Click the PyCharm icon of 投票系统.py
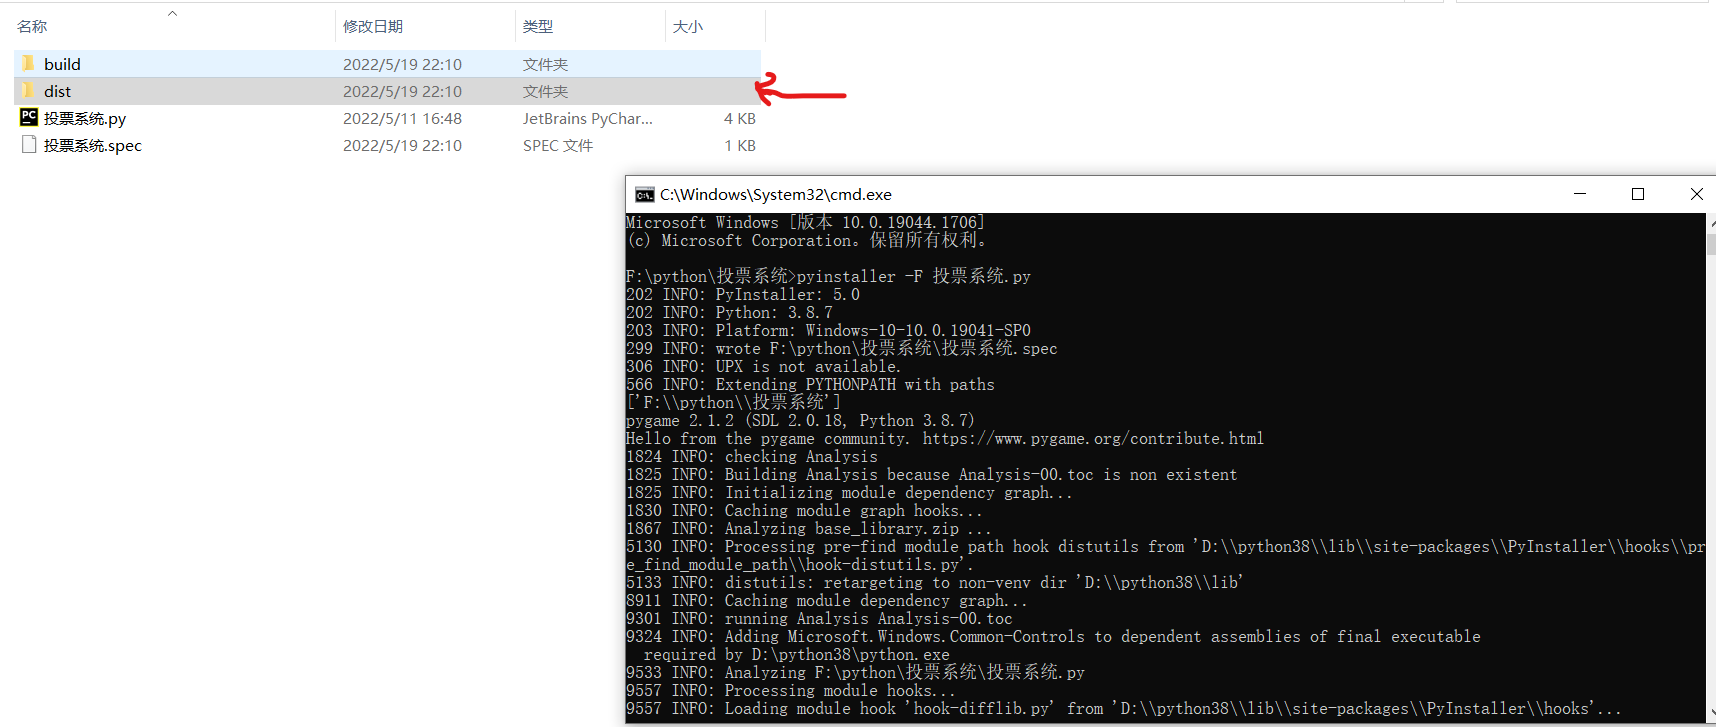 click(29, 117)
